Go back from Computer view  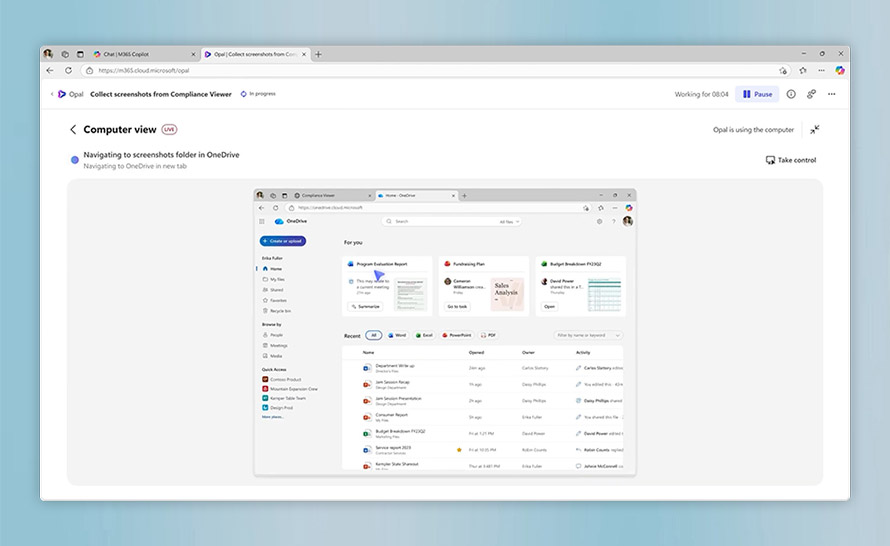[73, 129]
